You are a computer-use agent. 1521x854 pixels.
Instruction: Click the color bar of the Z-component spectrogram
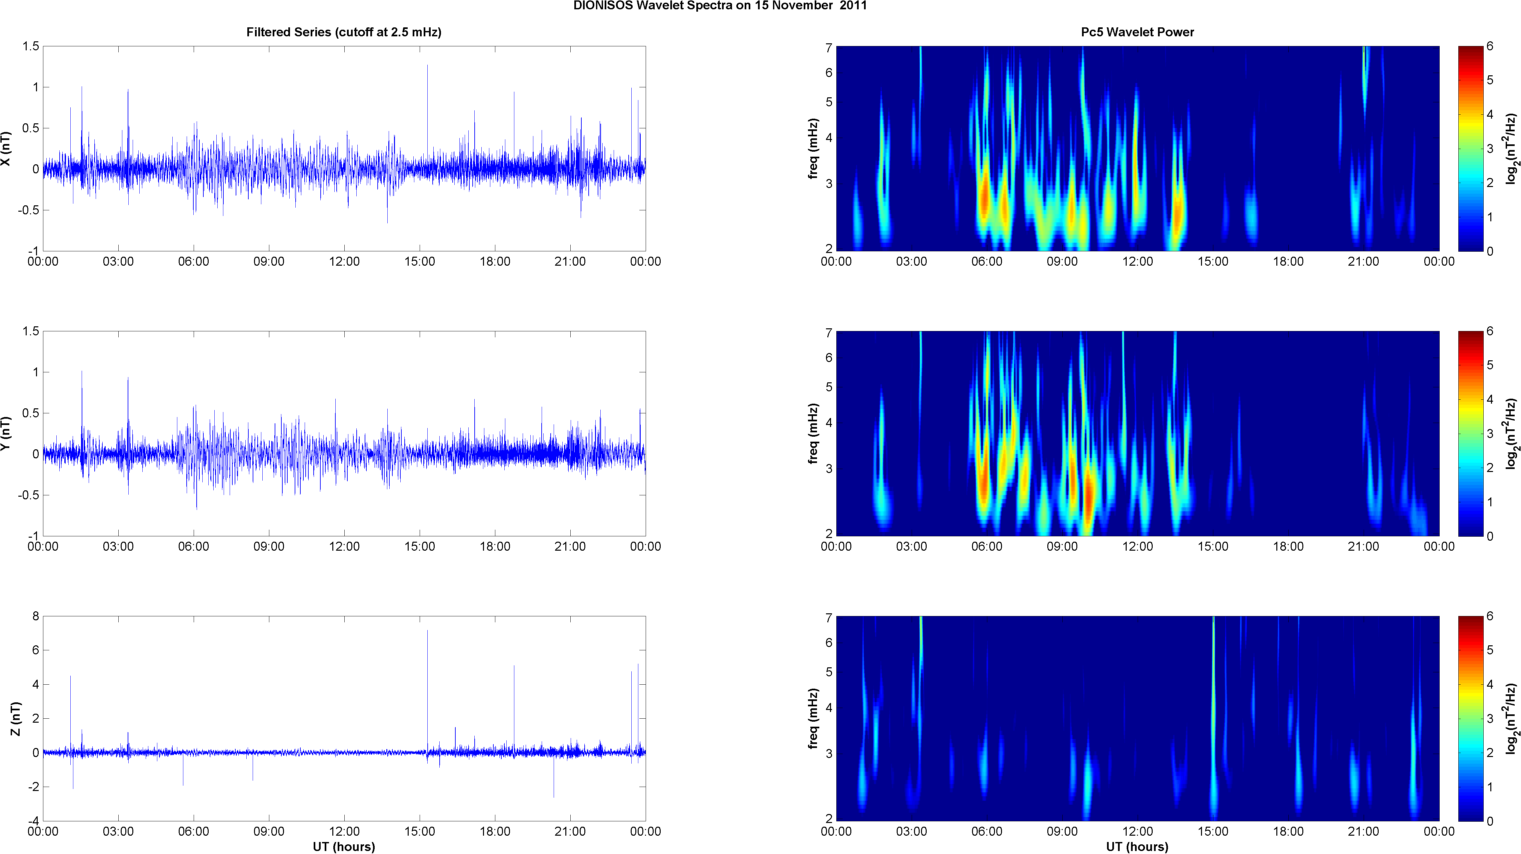click(1470, 719)
